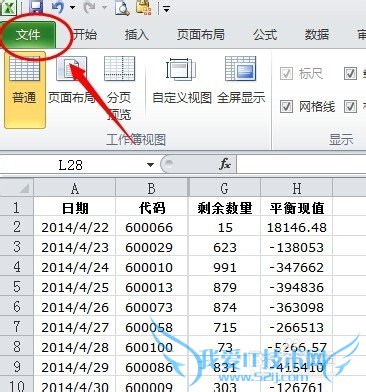Click cell containing 600029
The image size is (366, 392).
click(x=152, y=247)
